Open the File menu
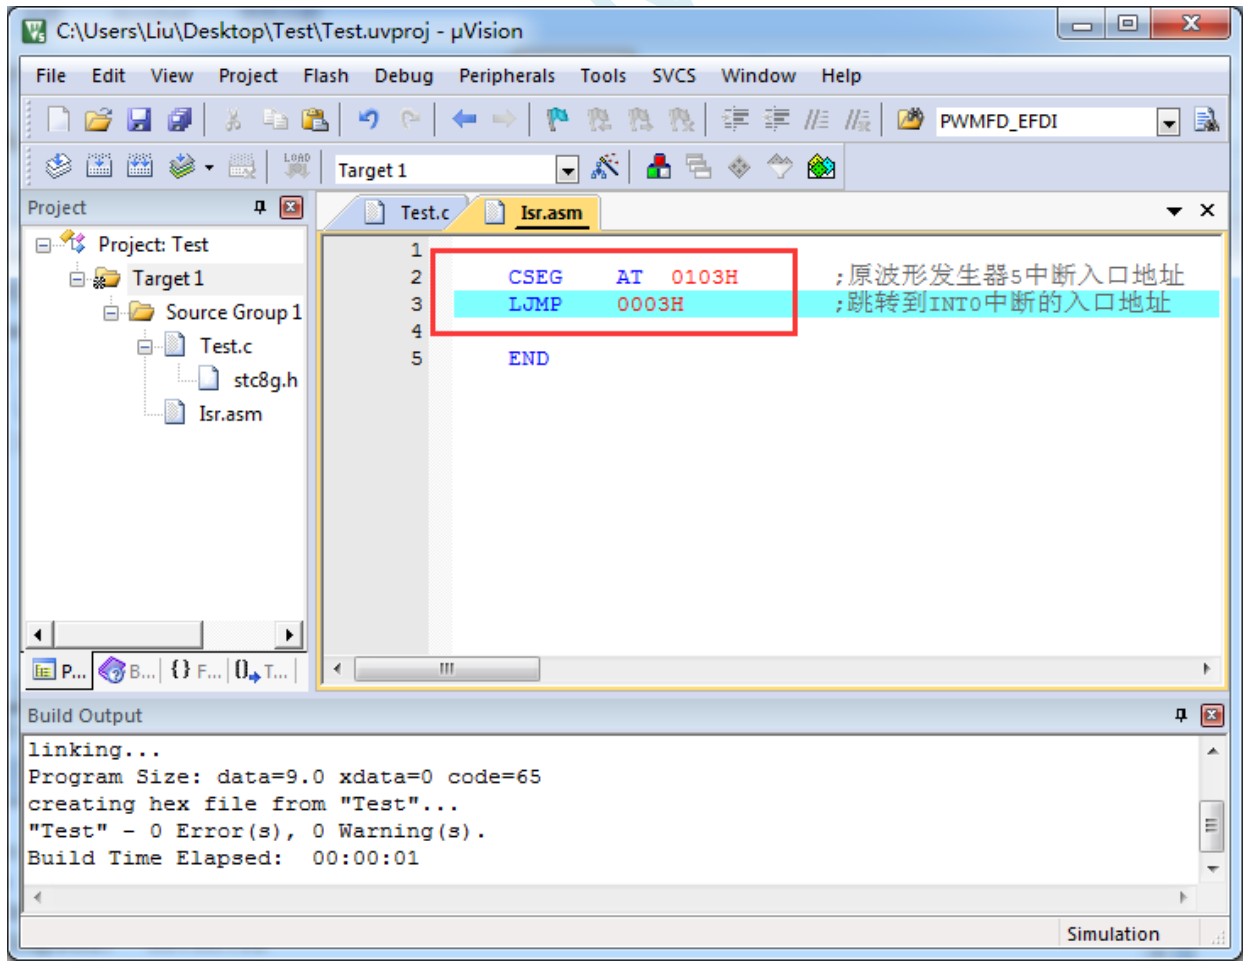Screen dimensions: 1250x969 tap(51, 76)
